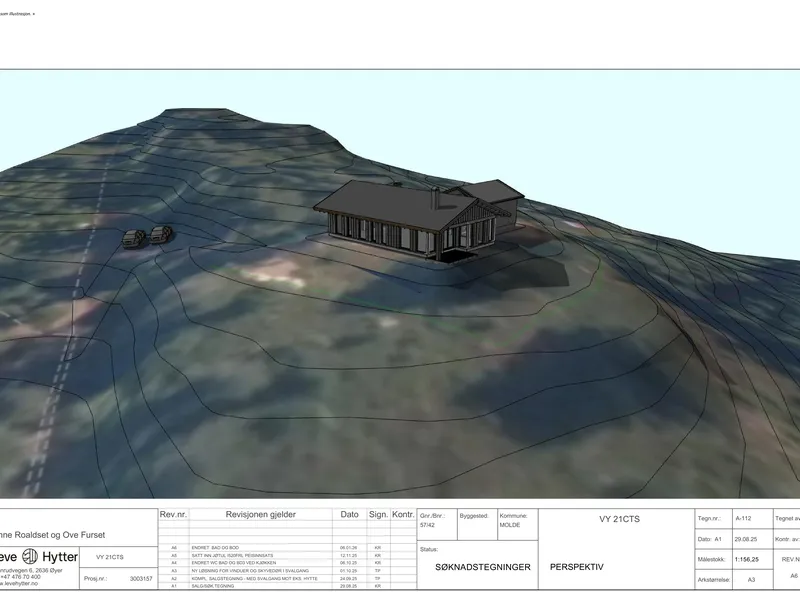Viewport: 800px width, 600px height.
Task: Click the scale value '1:156,25'
Action: [746, 559]
